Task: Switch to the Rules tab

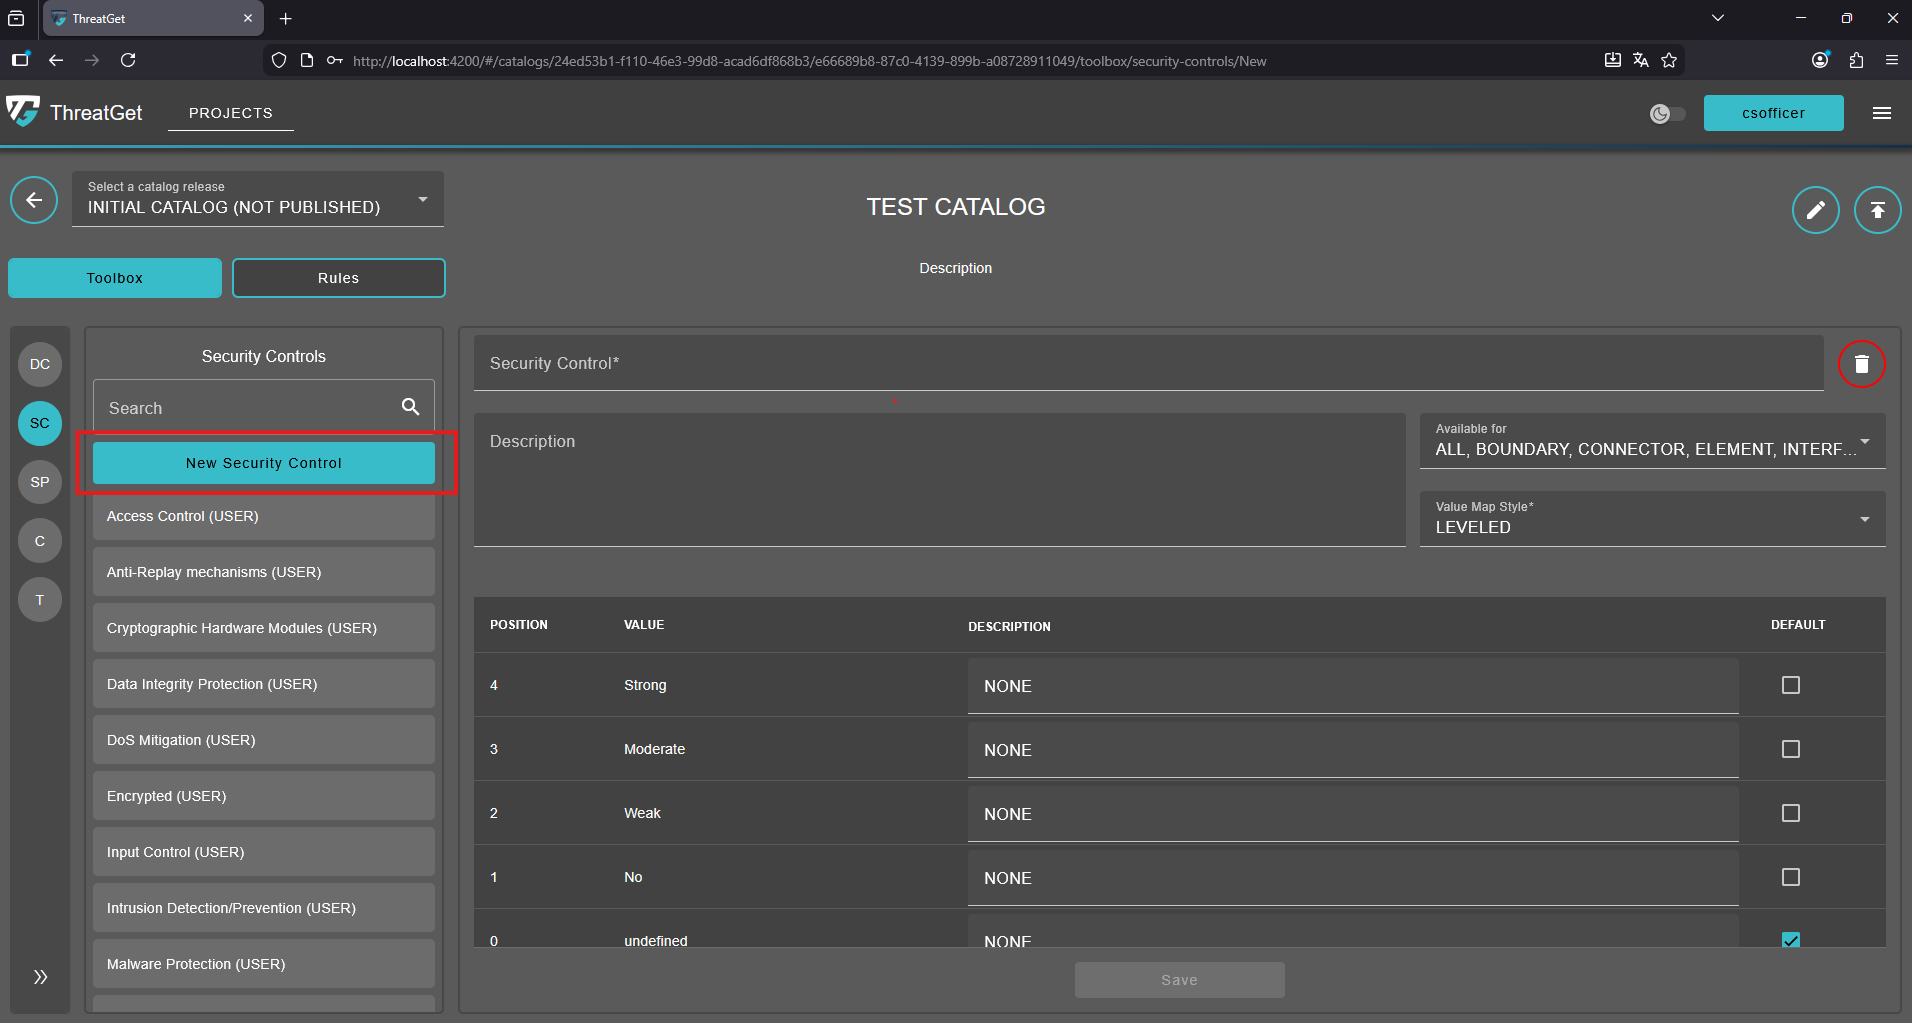Action: point(338,277)
